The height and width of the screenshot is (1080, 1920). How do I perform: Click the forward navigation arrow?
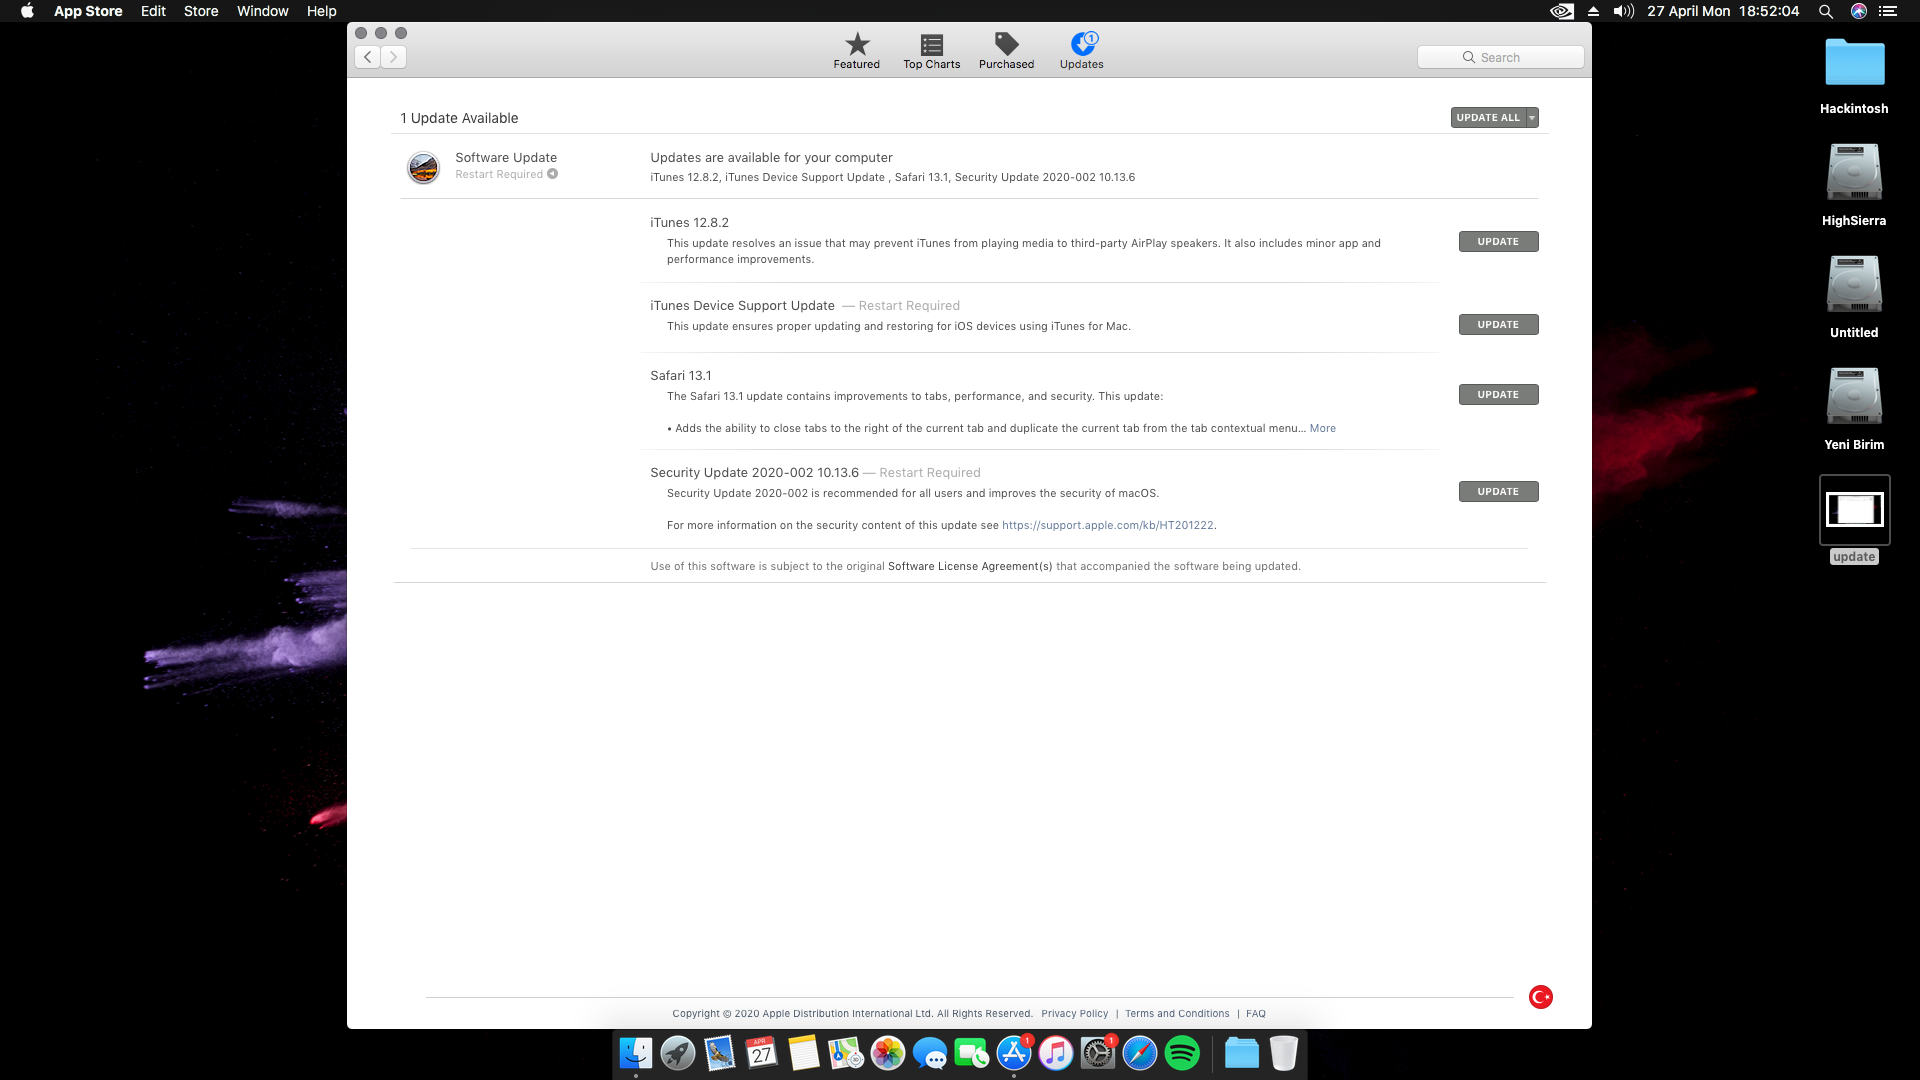394,57
